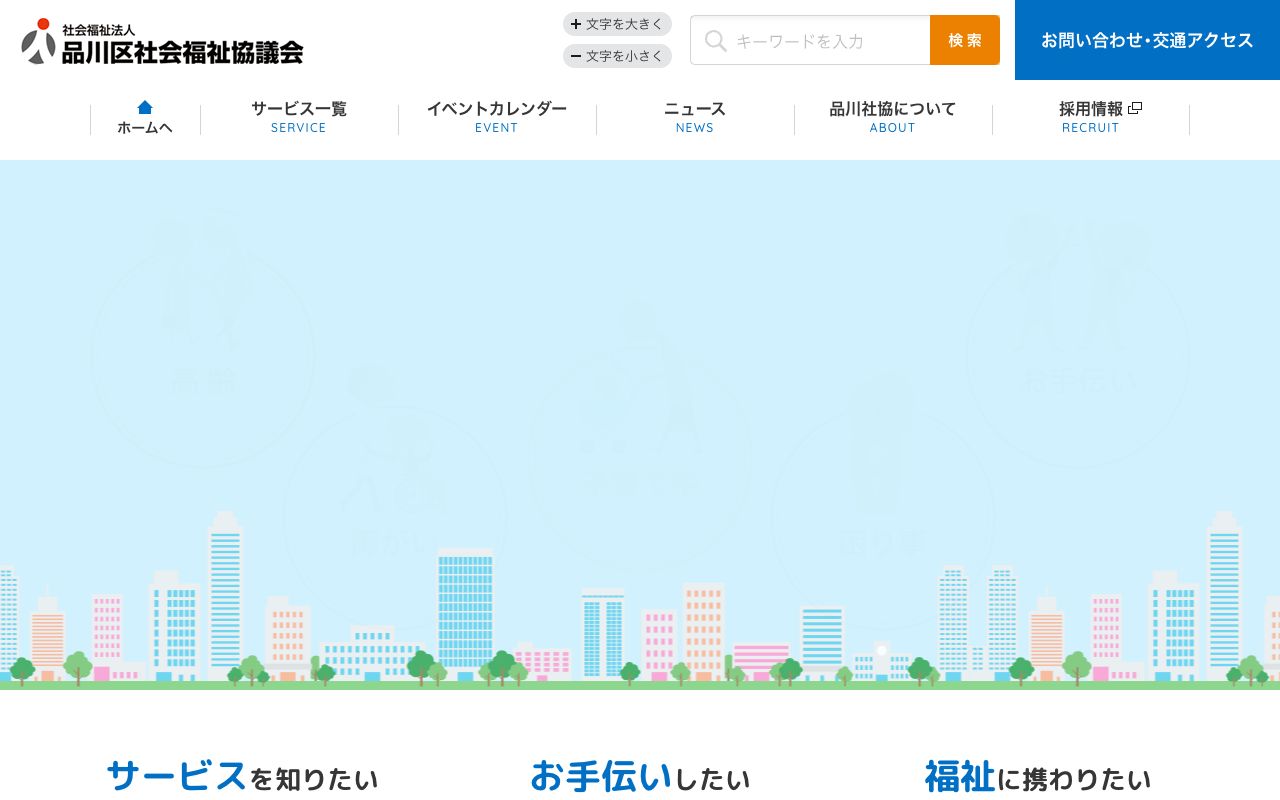Click inside the キーワードを入力 search field
1280x800 pixels.
point(820,41)
